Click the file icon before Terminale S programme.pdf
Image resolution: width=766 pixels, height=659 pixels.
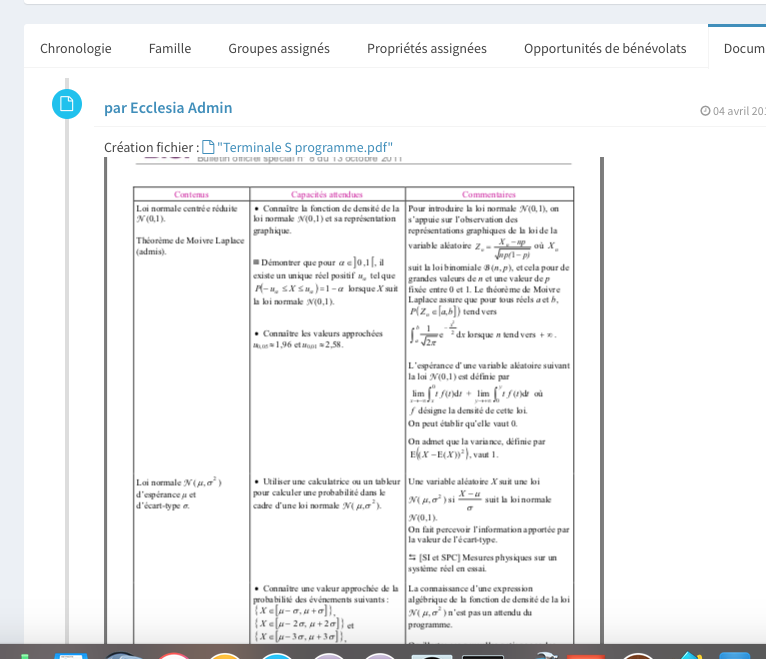click(208, 147)
